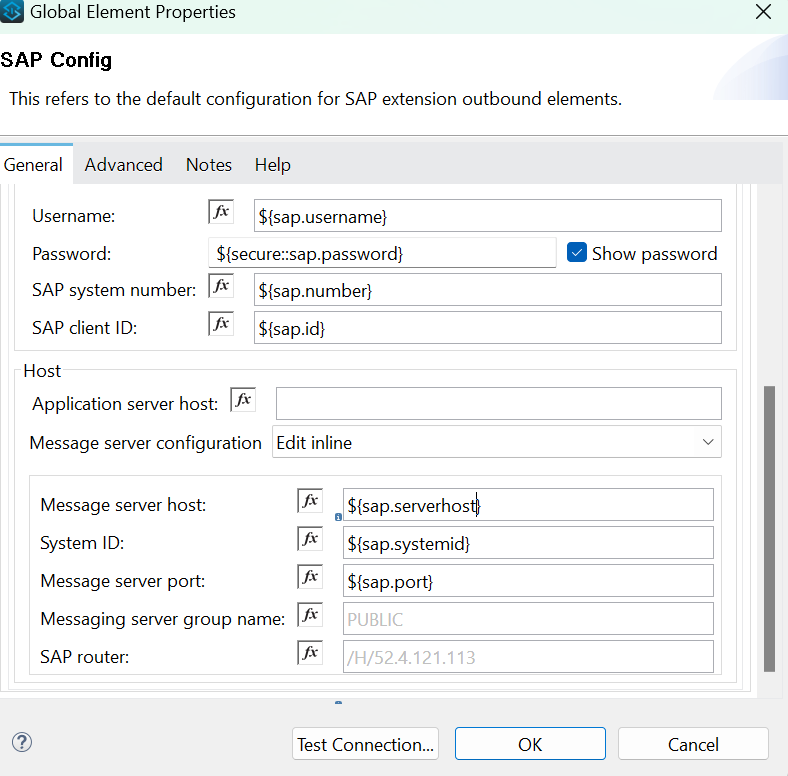
Task: Toggle fx for Messaging server group name
Action: click(x=310, y=615)
